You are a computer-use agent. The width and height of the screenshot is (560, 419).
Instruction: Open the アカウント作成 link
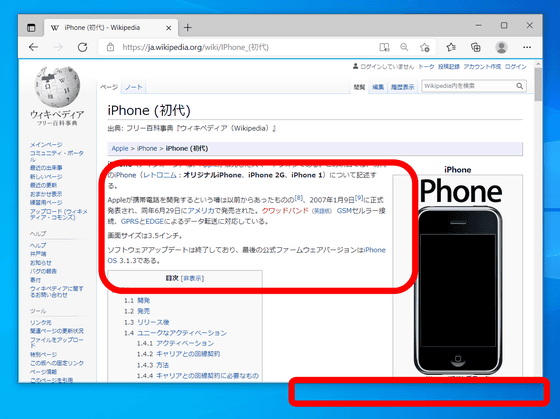pos(482,67)
